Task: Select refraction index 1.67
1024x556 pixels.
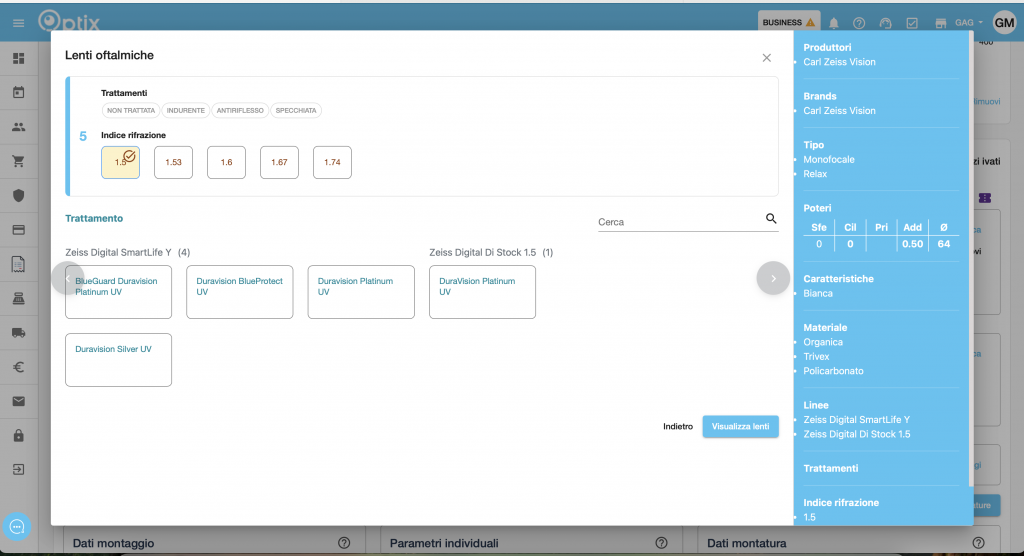Action: click(x=279, y=162)
